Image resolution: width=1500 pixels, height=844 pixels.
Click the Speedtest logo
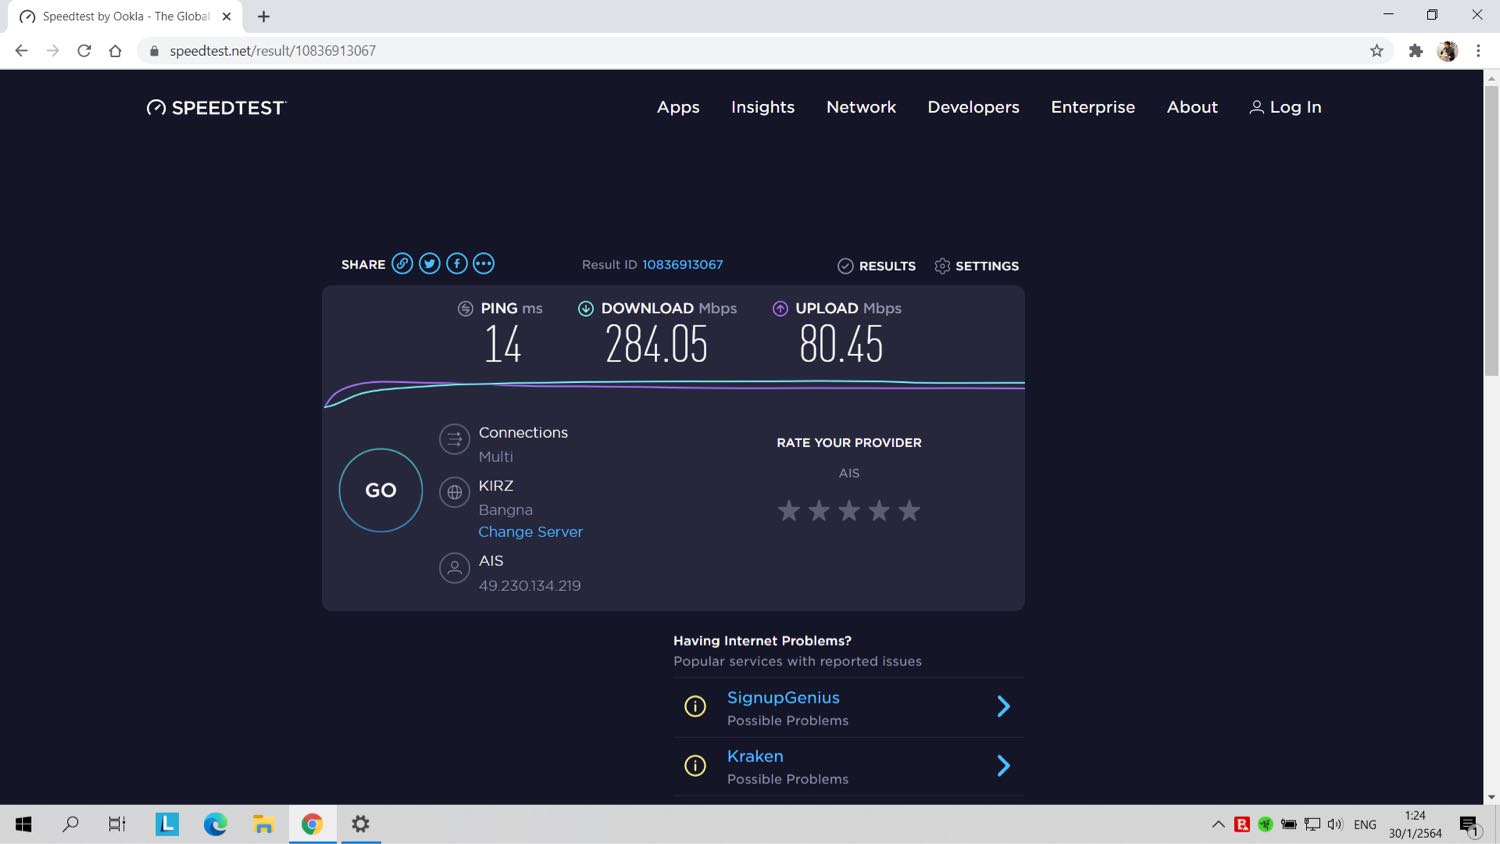216,107
